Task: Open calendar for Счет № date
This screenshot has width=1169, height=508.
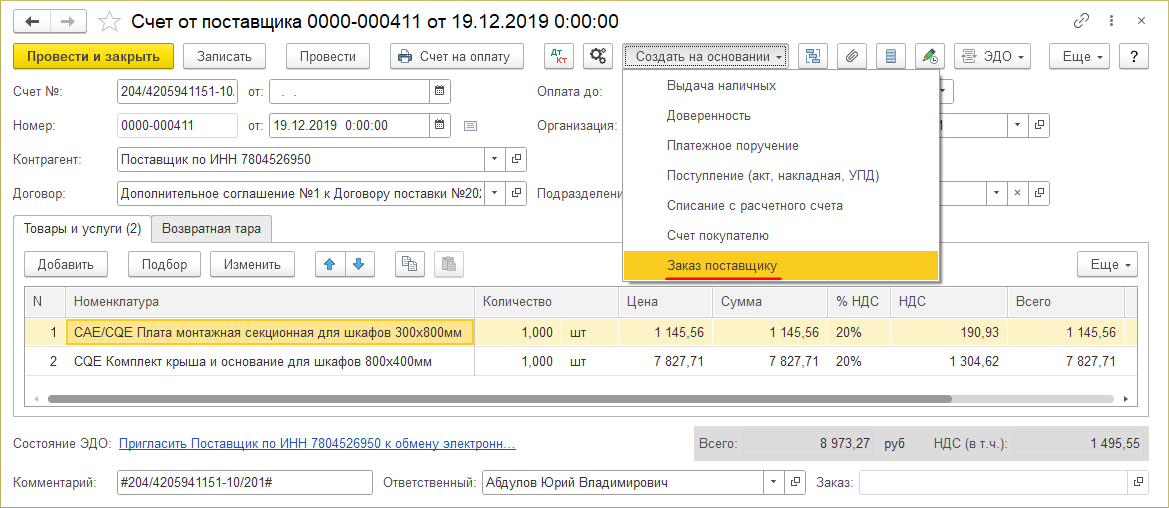Action: (440, 91)
